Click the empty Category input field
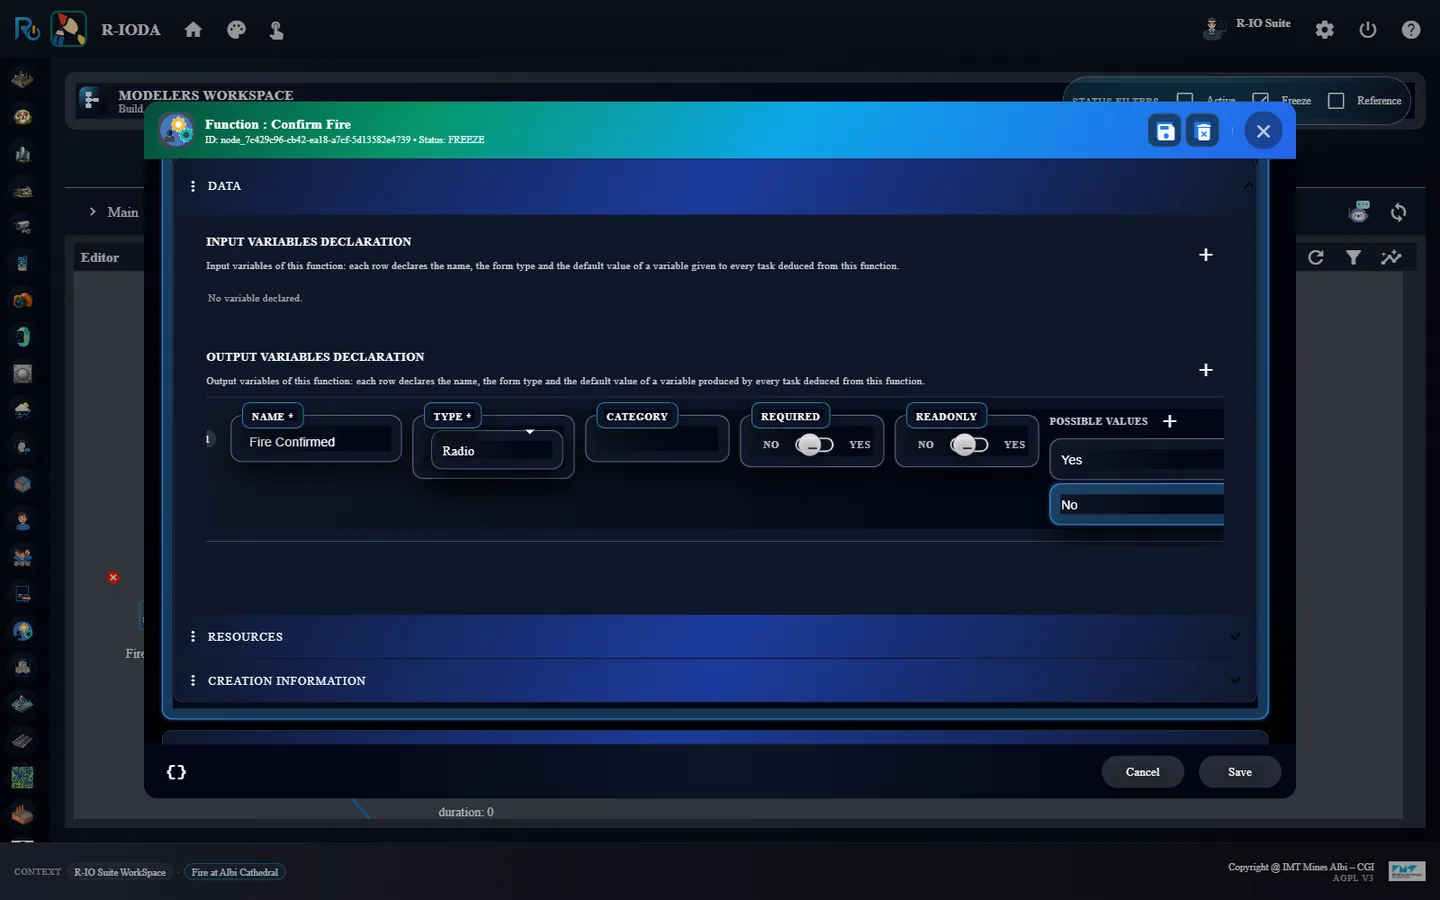The height and width of the screenshot is (900, 1440). click(657, 440)
